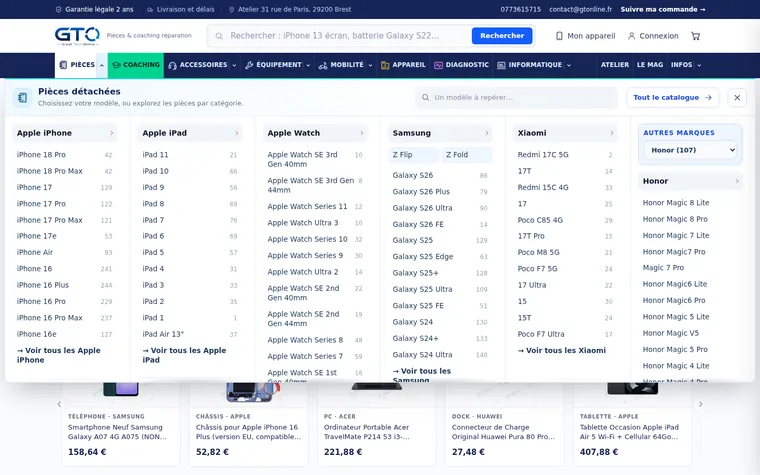Expand the Infos dropdown chevron

[x=699, y=65]
